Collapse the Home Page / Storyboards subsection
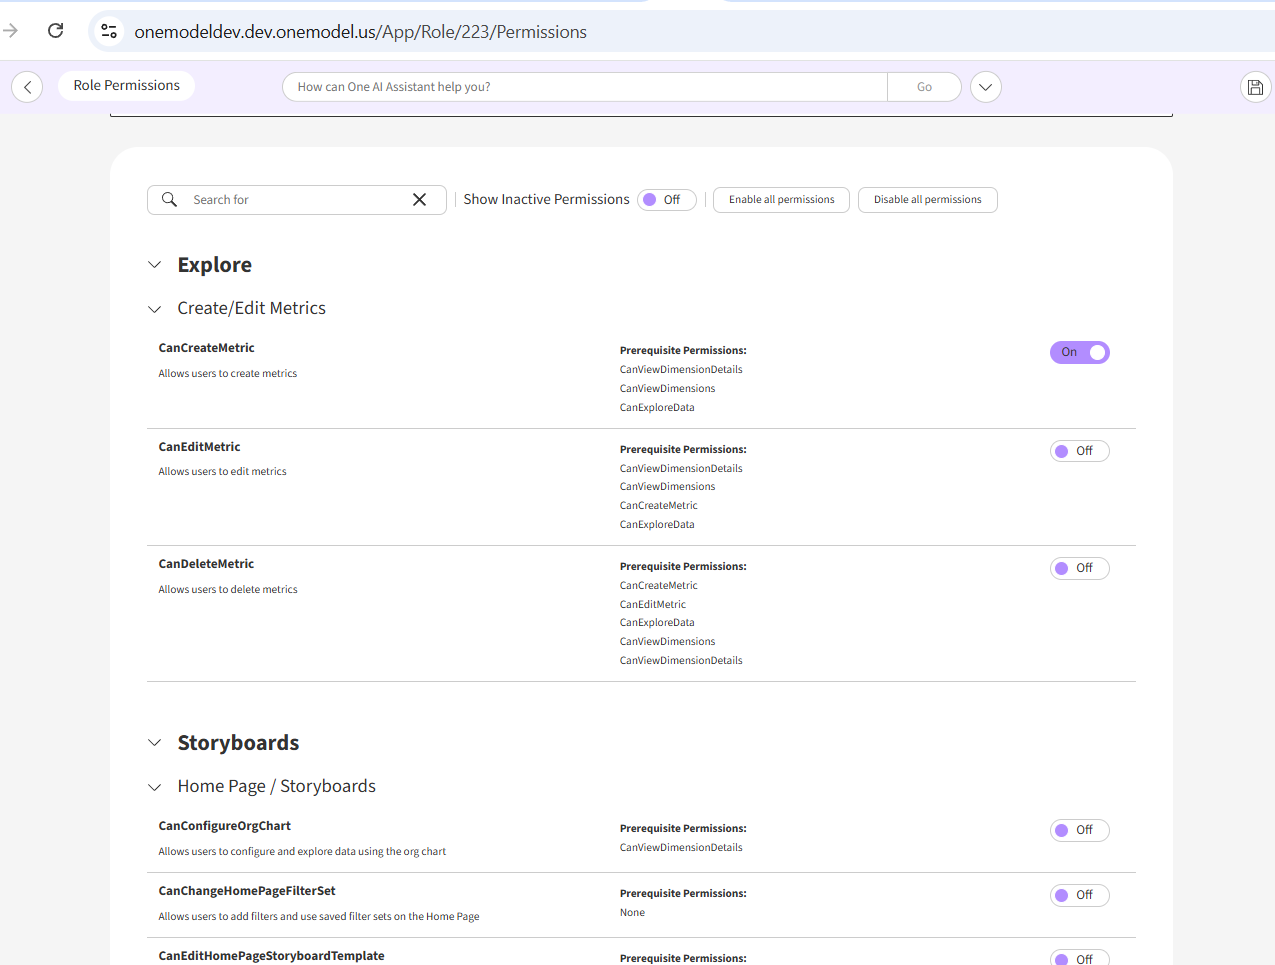1275x965 pixels. [x=155, y=787]
